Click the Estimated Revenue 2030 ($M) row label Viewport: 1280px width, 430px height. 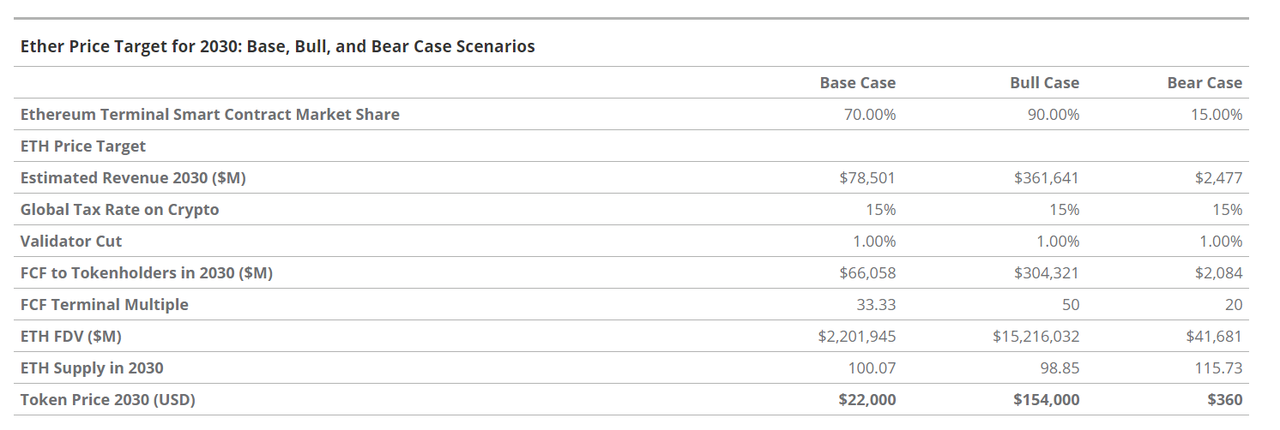pyautogui.click(x=133, y=178)
